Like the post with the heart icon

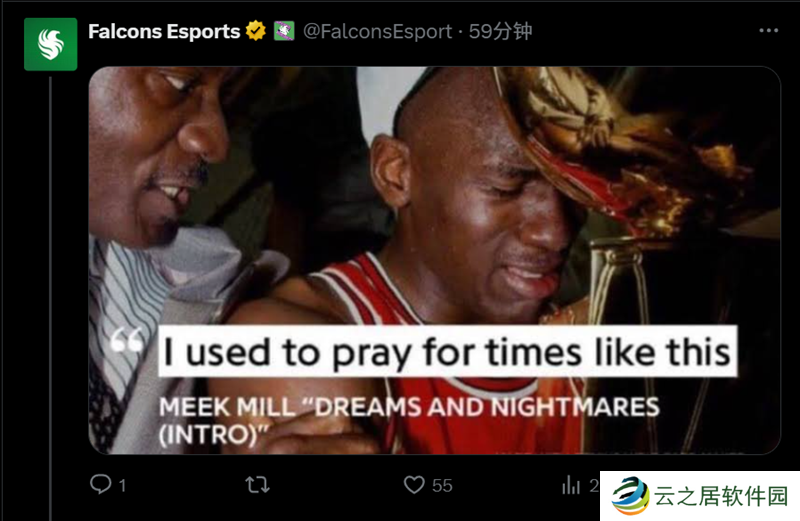(x=414, y=485)
